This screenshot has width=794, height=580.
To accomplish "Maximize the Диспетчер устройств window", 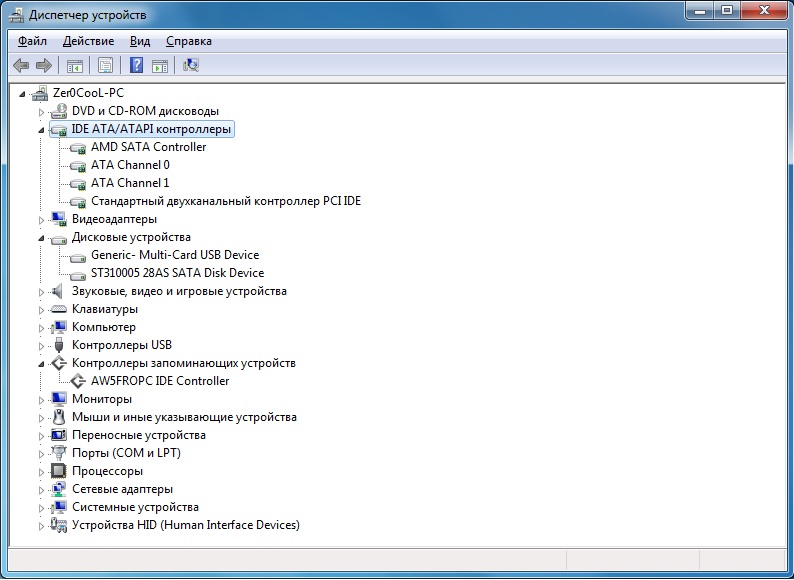I will click(727, 10).
